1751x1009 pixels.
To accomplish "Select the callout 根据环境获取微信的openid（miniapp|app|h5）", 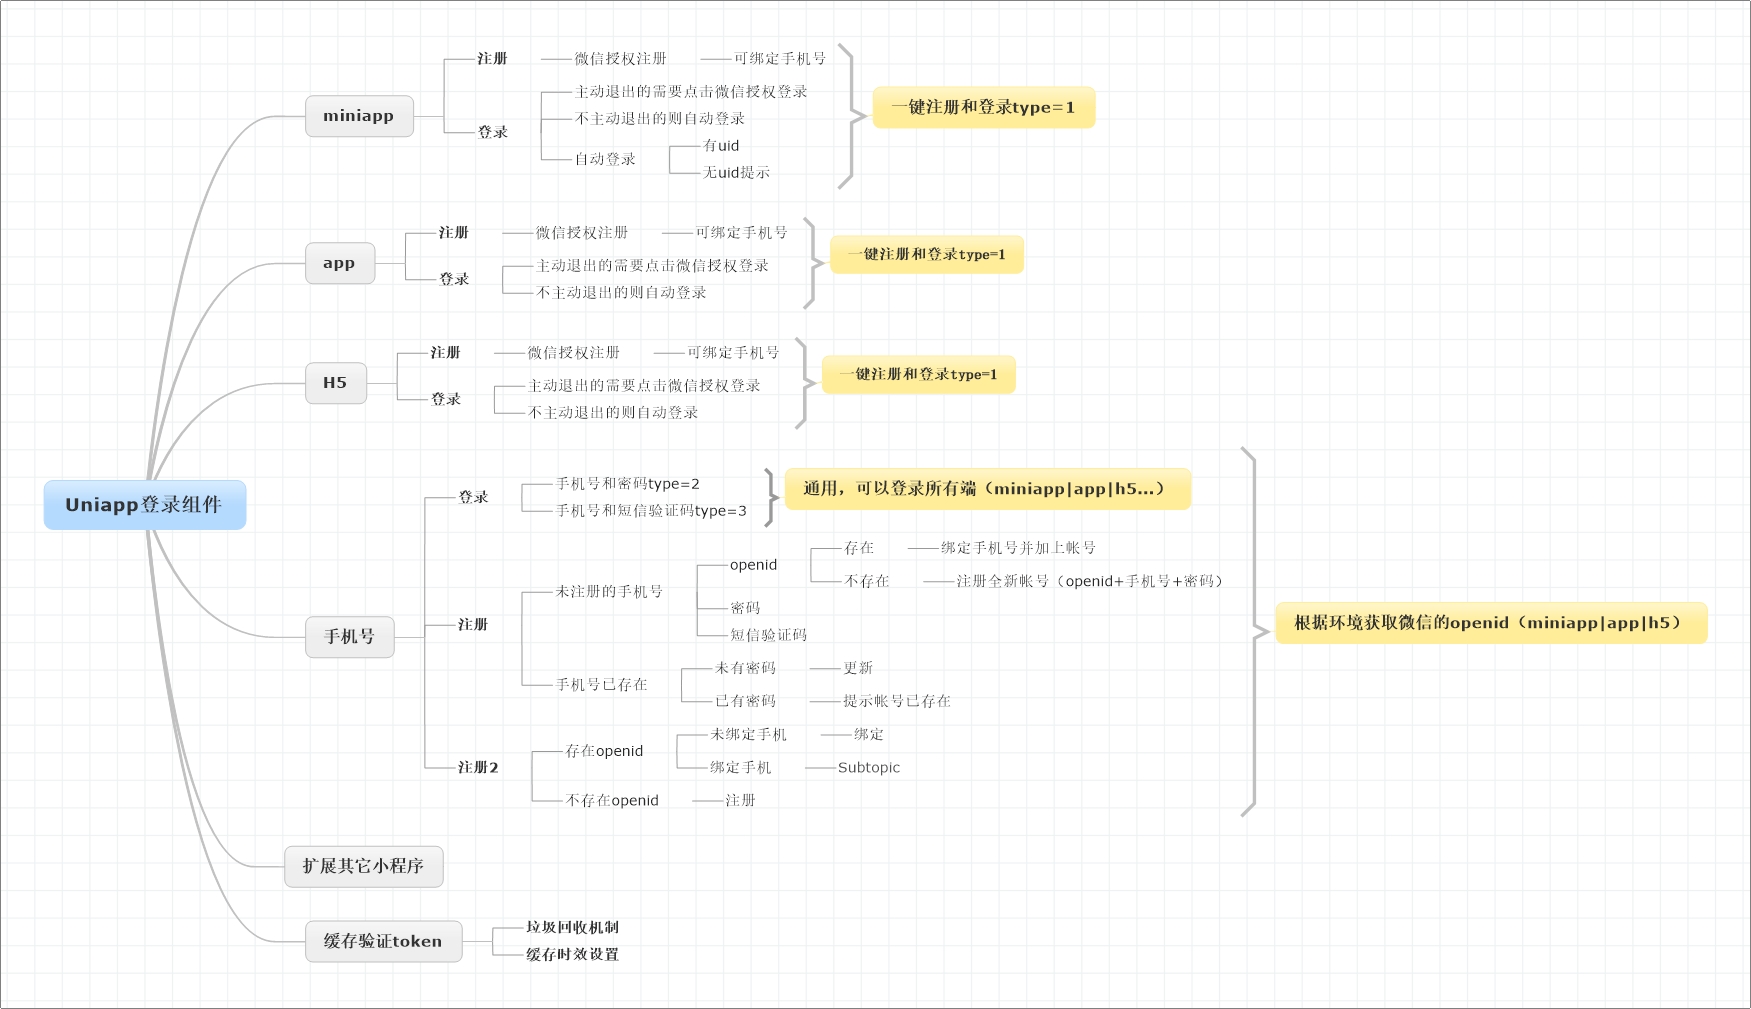I will tap(1491, 622).
